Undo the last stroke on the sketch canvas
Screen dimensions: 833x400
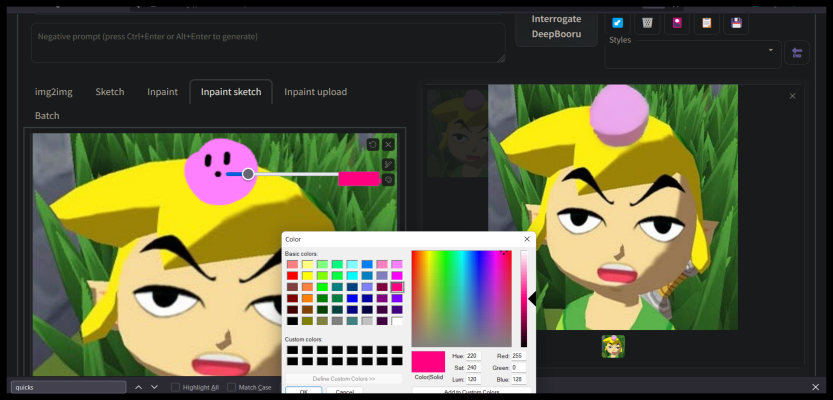(372, 144)
